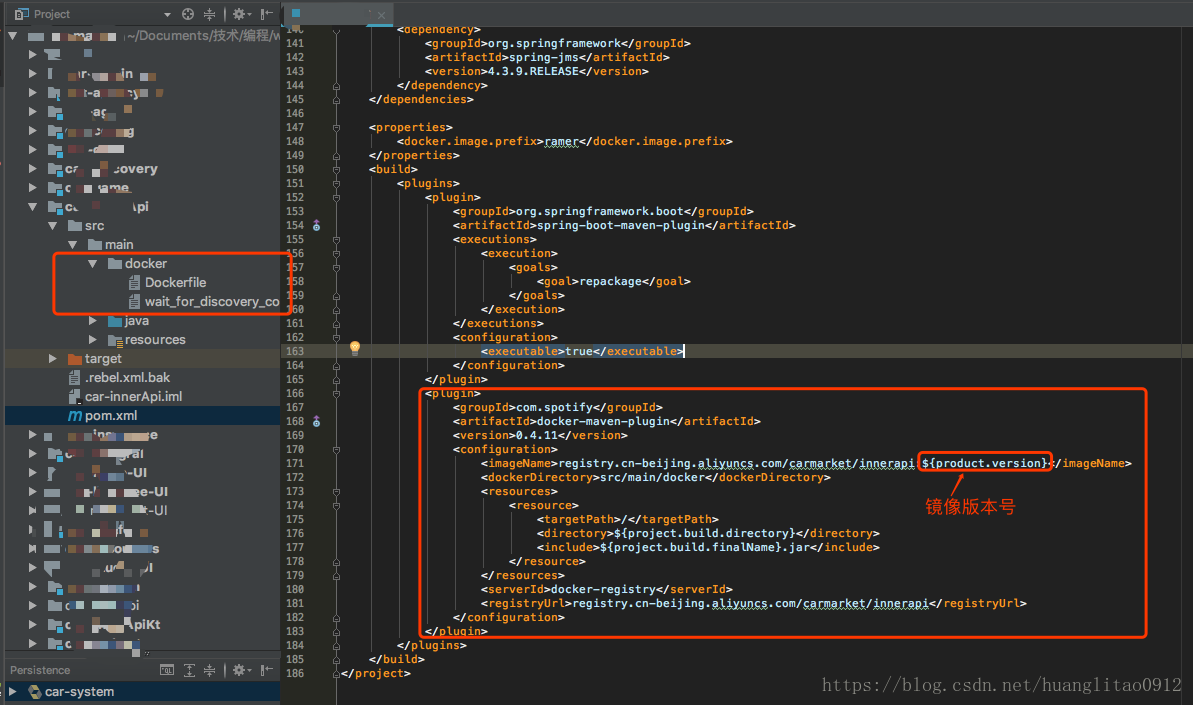Select the target folder label
Image resolution: width=1193 pixels, height=705 pixels.
[103, 358]
